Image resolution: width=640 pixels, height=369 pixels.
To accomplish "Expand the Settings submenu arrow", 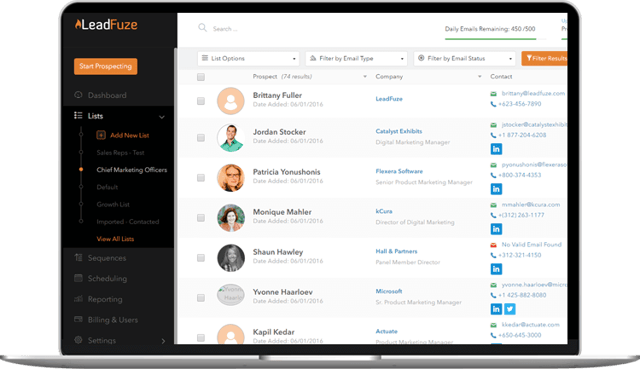I will pyautogui.click(x=163, y=340).
